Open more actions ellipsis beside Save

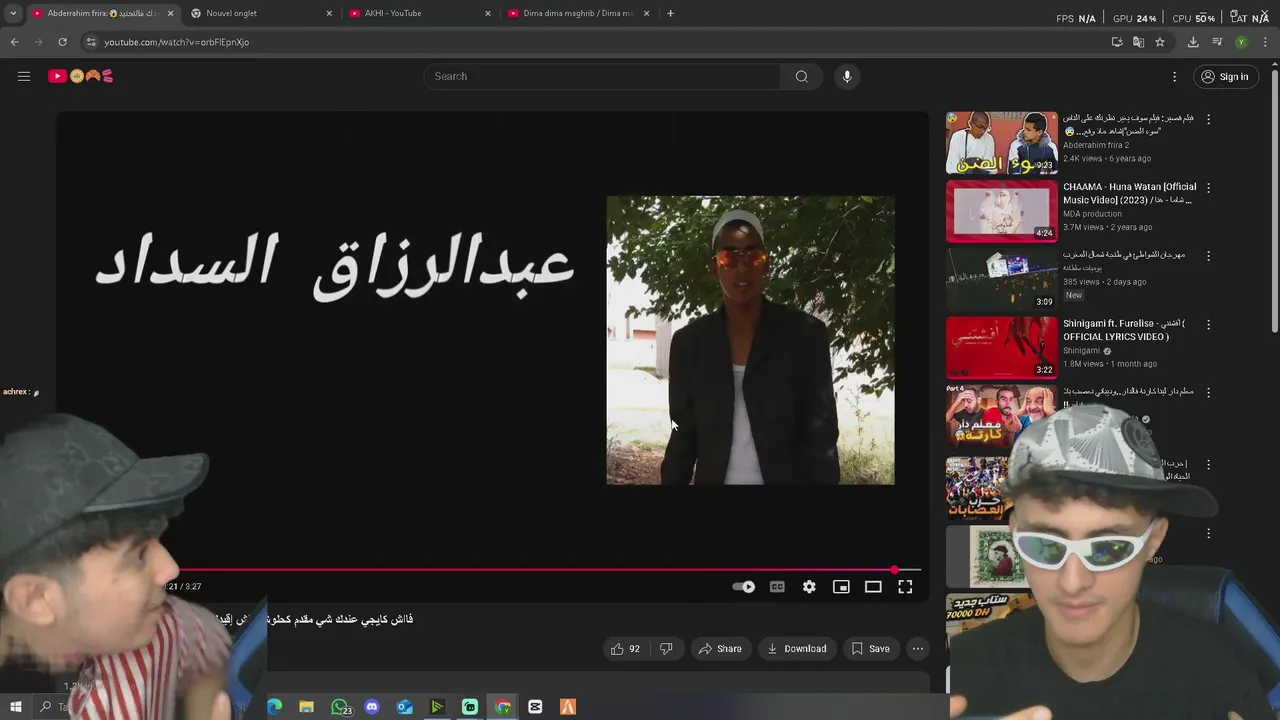[x=918, y=649]
